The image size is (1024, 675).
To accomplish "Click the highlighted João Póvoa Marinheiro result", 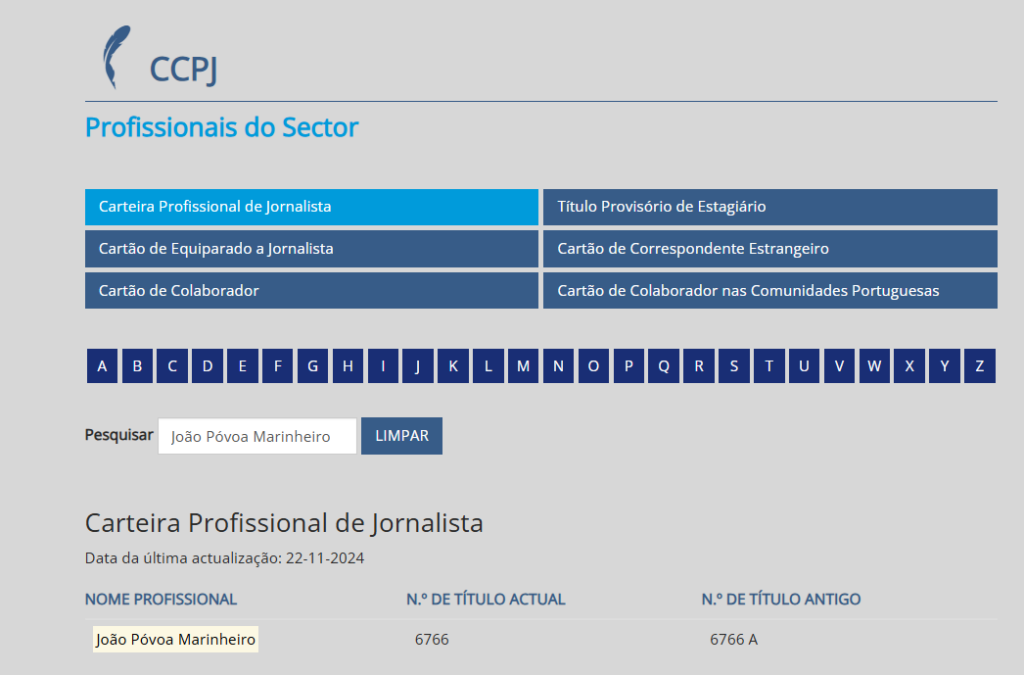I will click(175, 639).
